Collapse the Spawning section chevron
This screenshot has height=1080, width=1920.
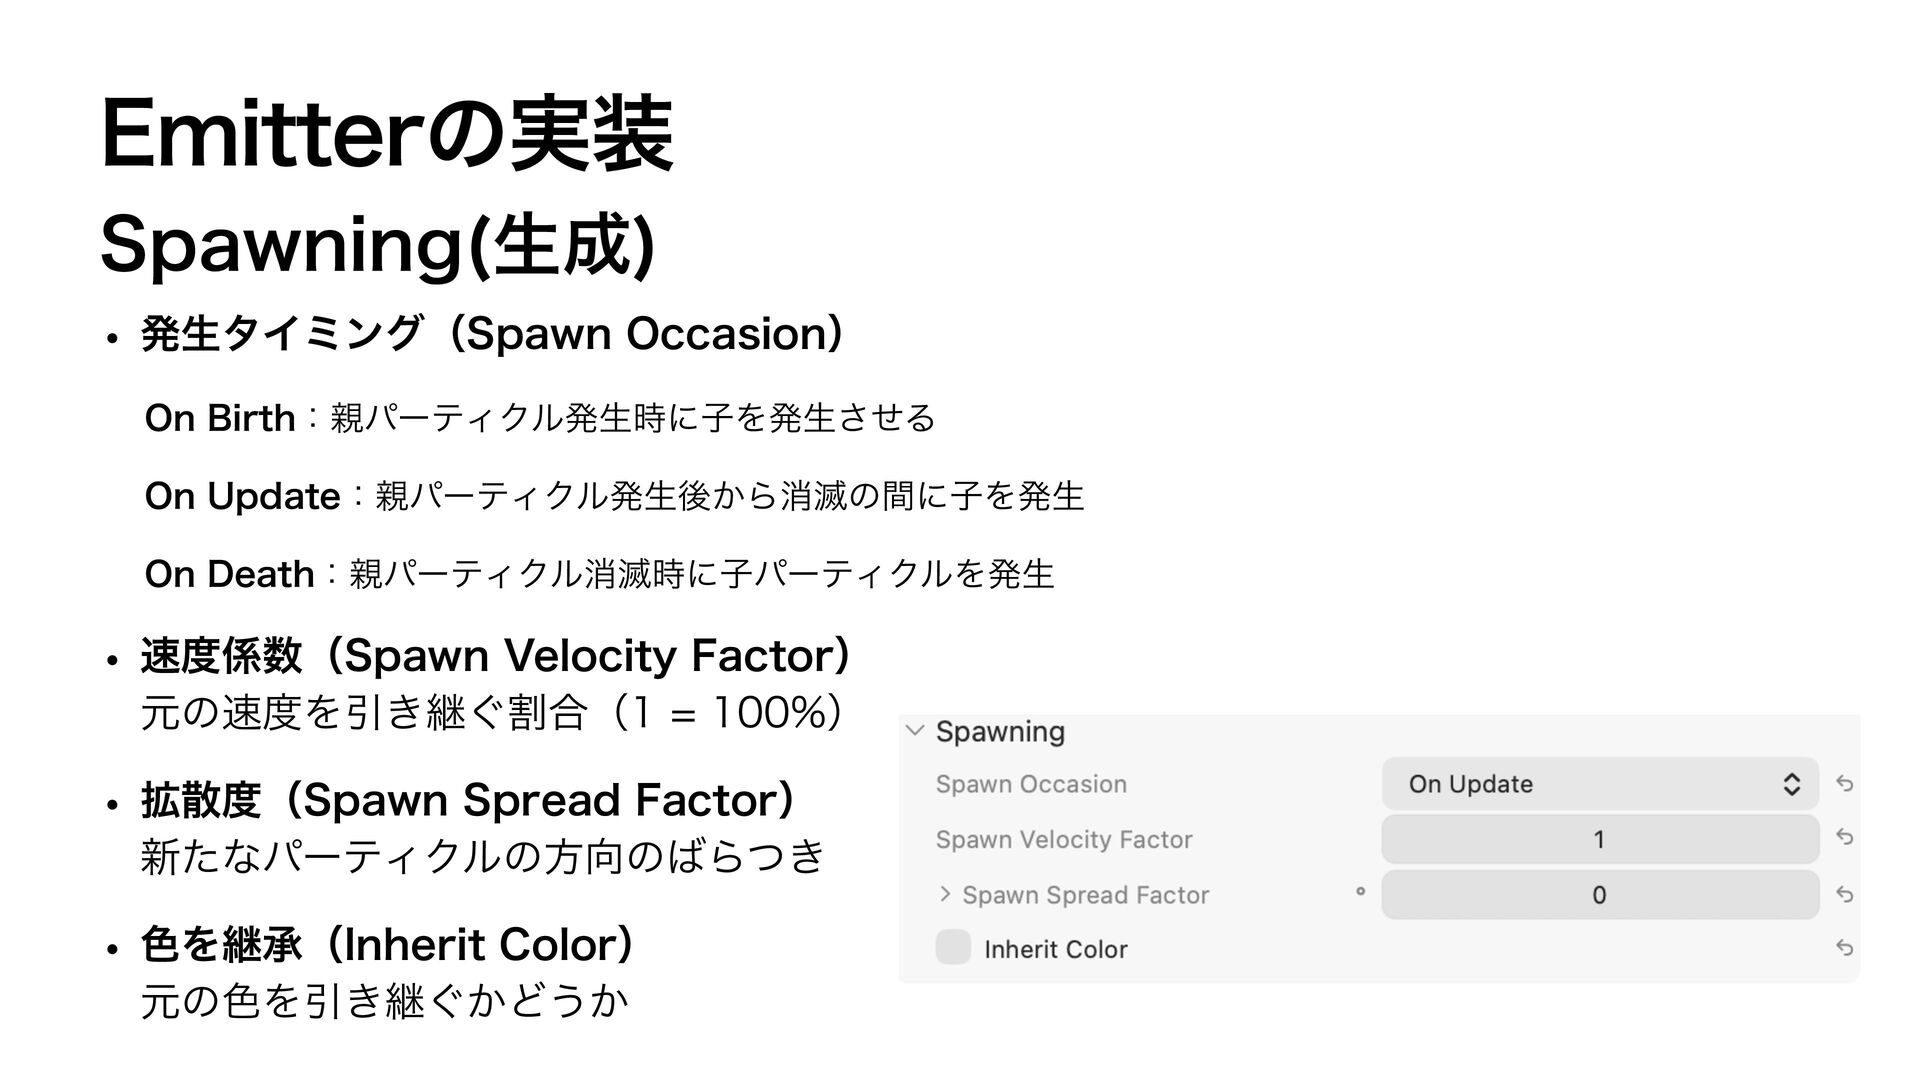[914, 731]
